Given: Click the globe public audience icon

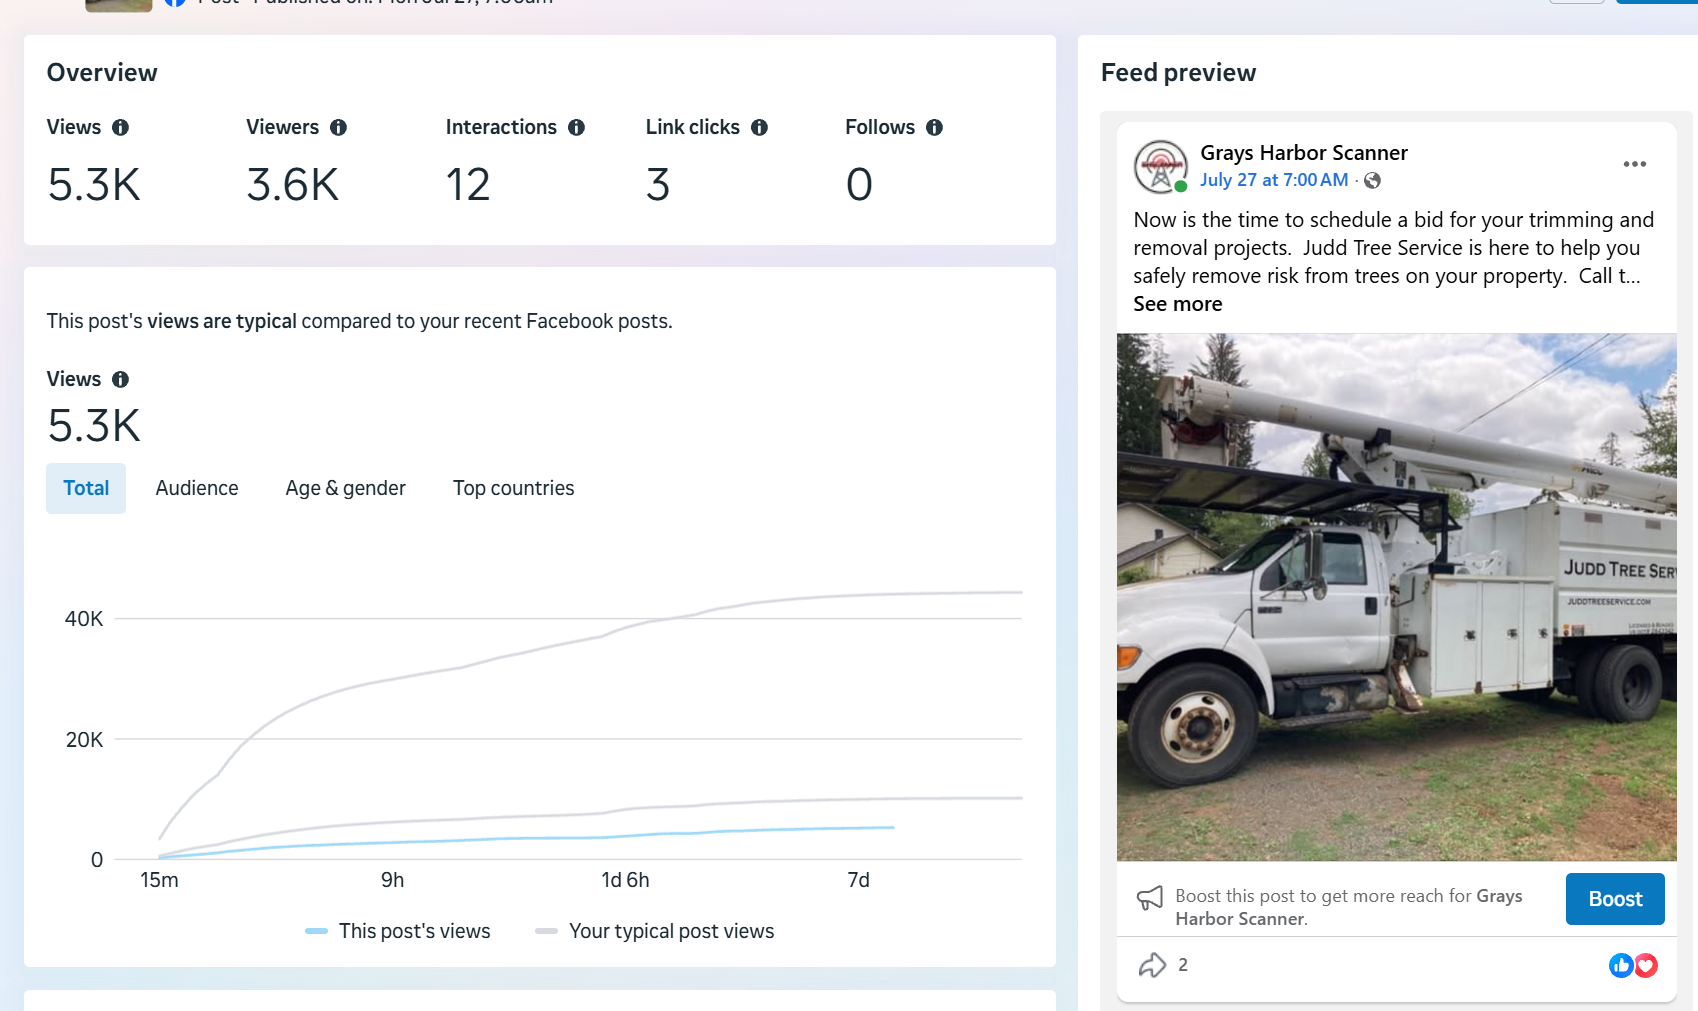Looking at the screenshot, I should point(1373,180).
